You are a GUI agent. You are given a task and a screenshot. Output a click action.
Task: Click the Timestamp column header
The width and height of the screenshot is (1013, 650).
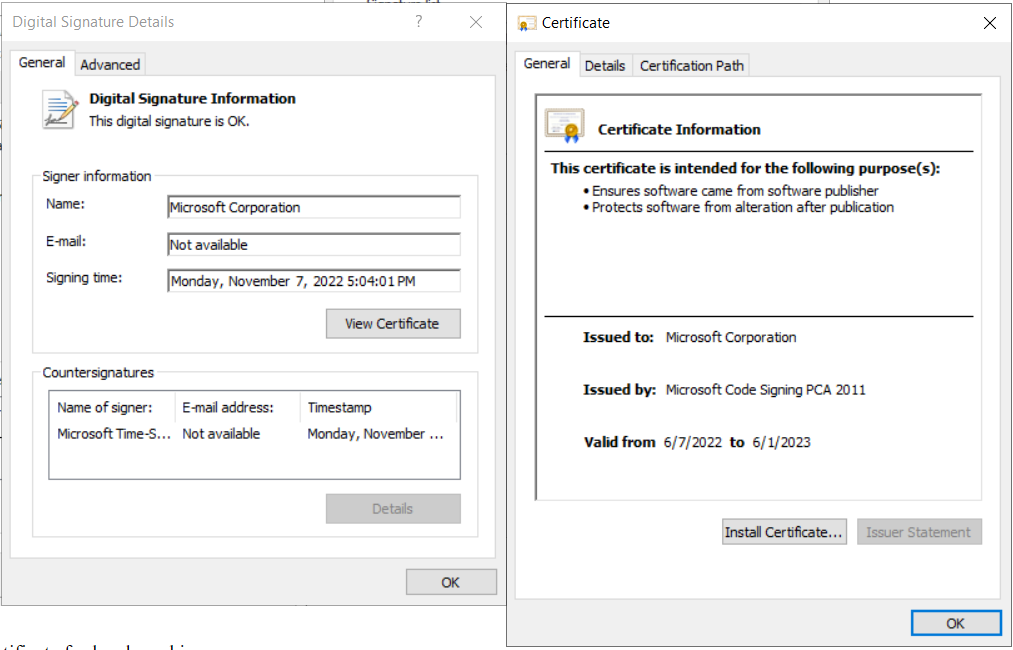(x=378, y=408)
